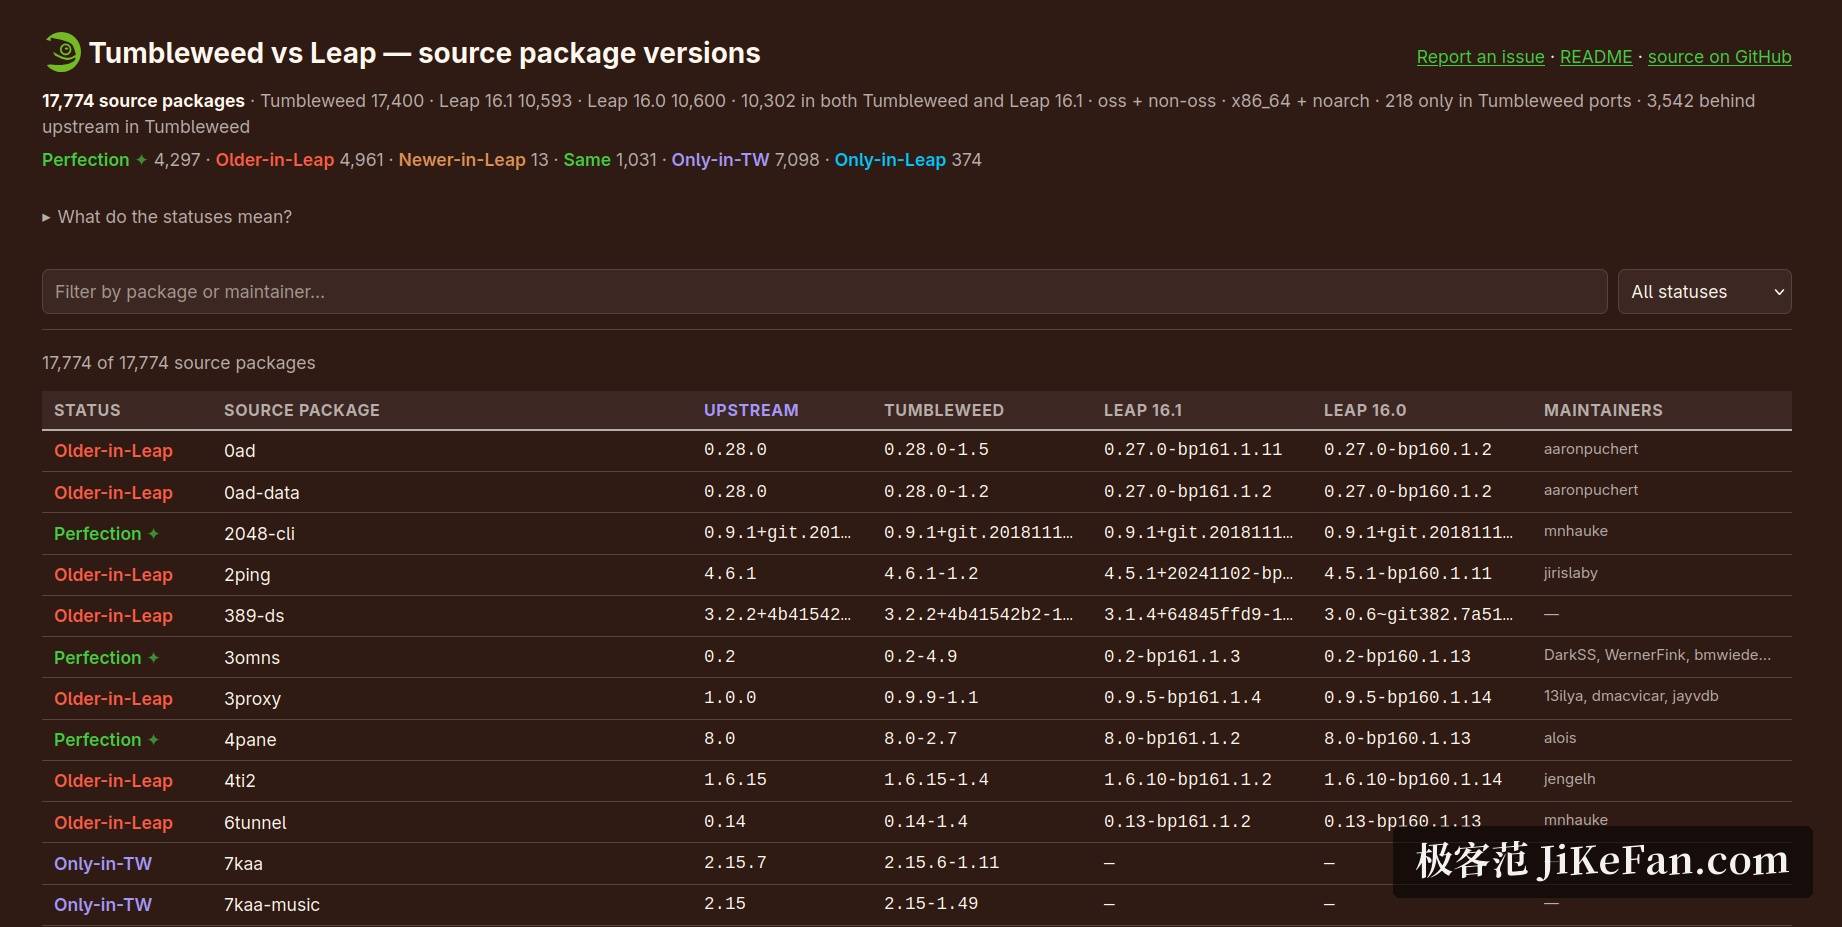Select the 7kaa package name
Viewport: 1842px width, 927px height.
pos(243,864)
